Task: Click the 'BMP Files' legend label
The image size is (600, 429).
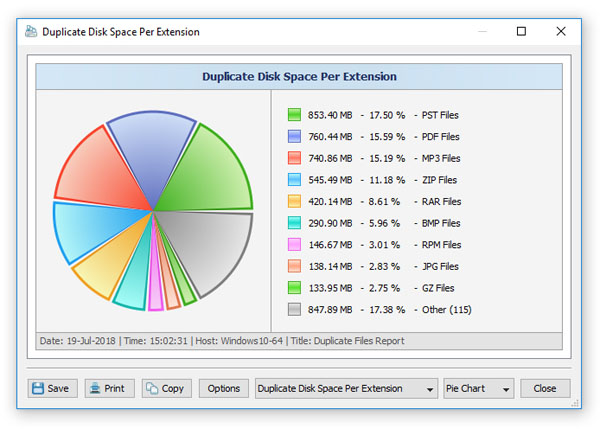Action: [x=441, y=223]
